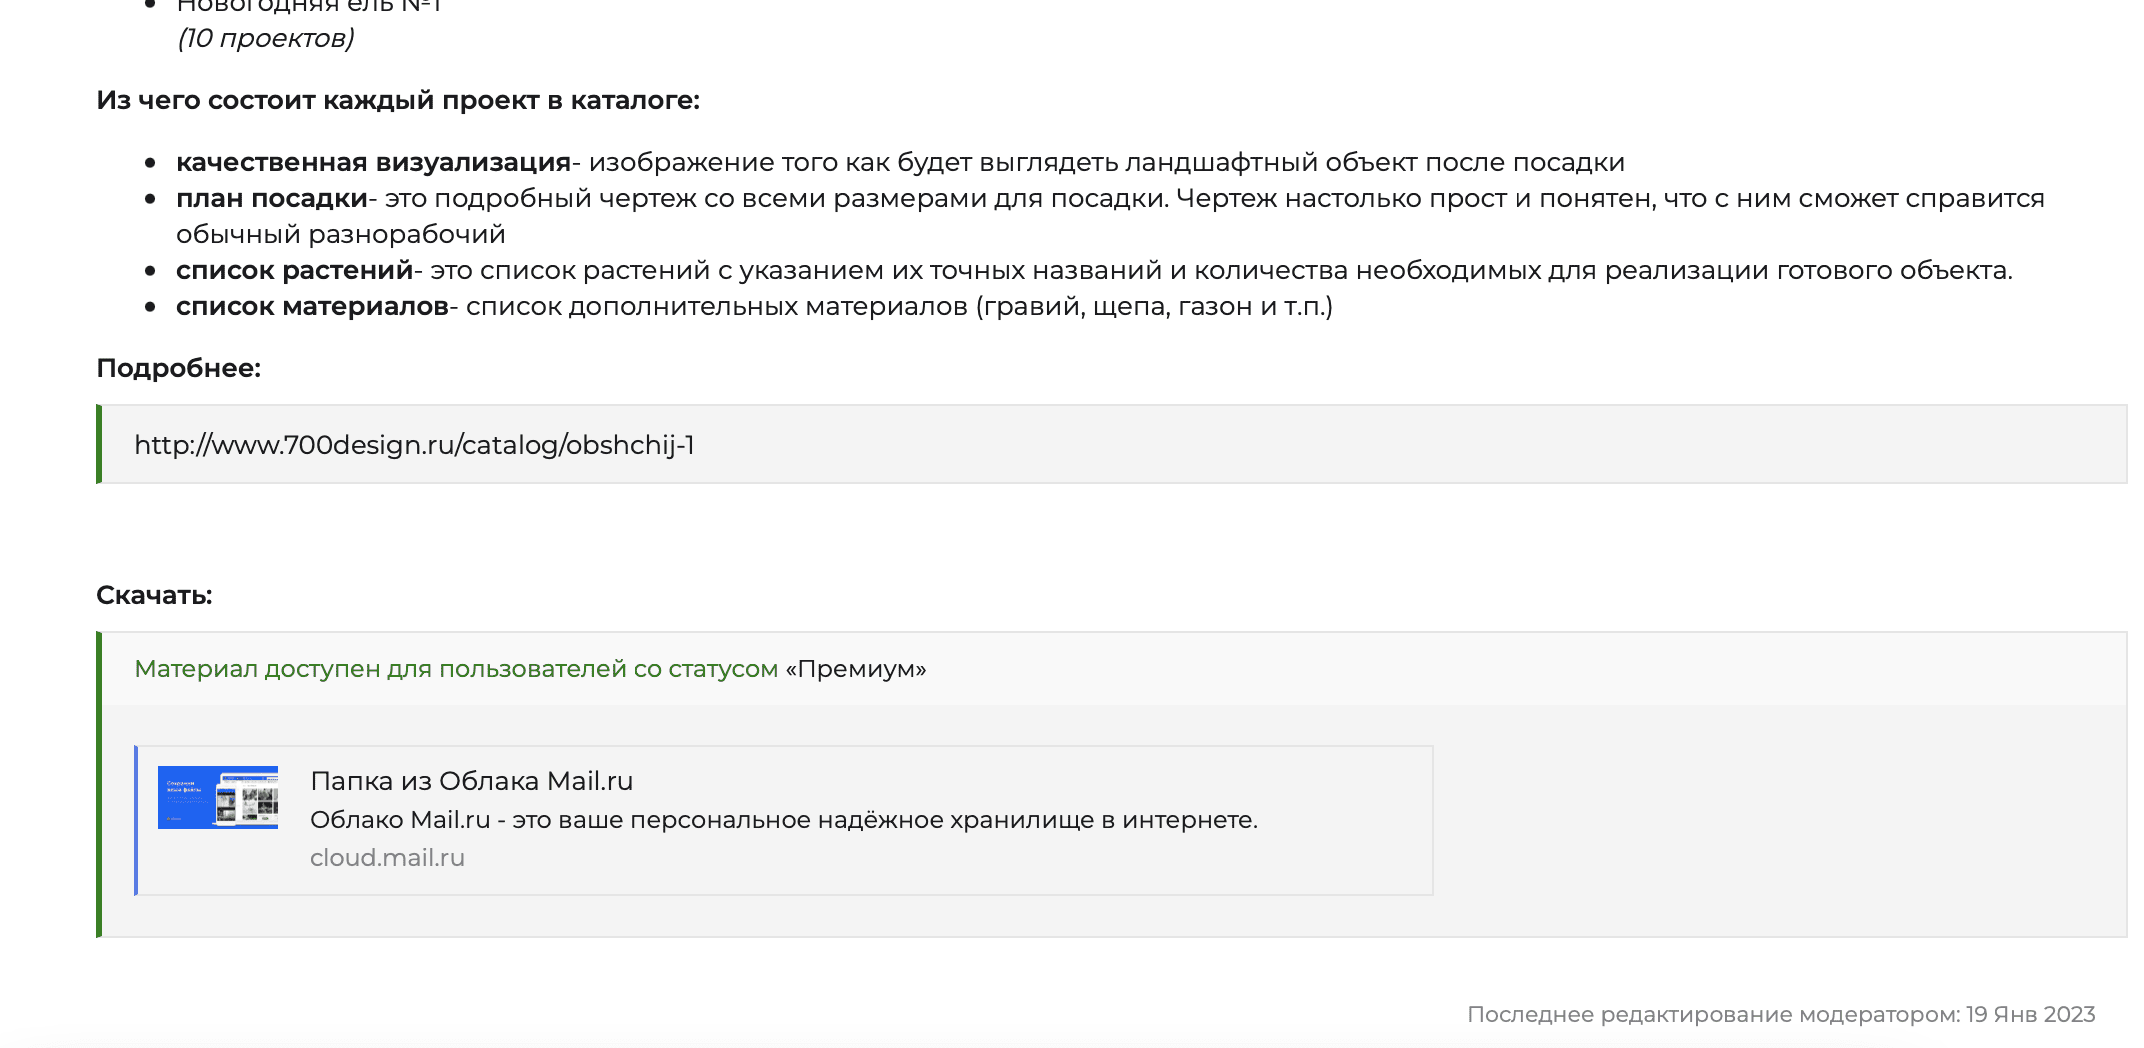Click the 'план посадки' bold term

272,198
